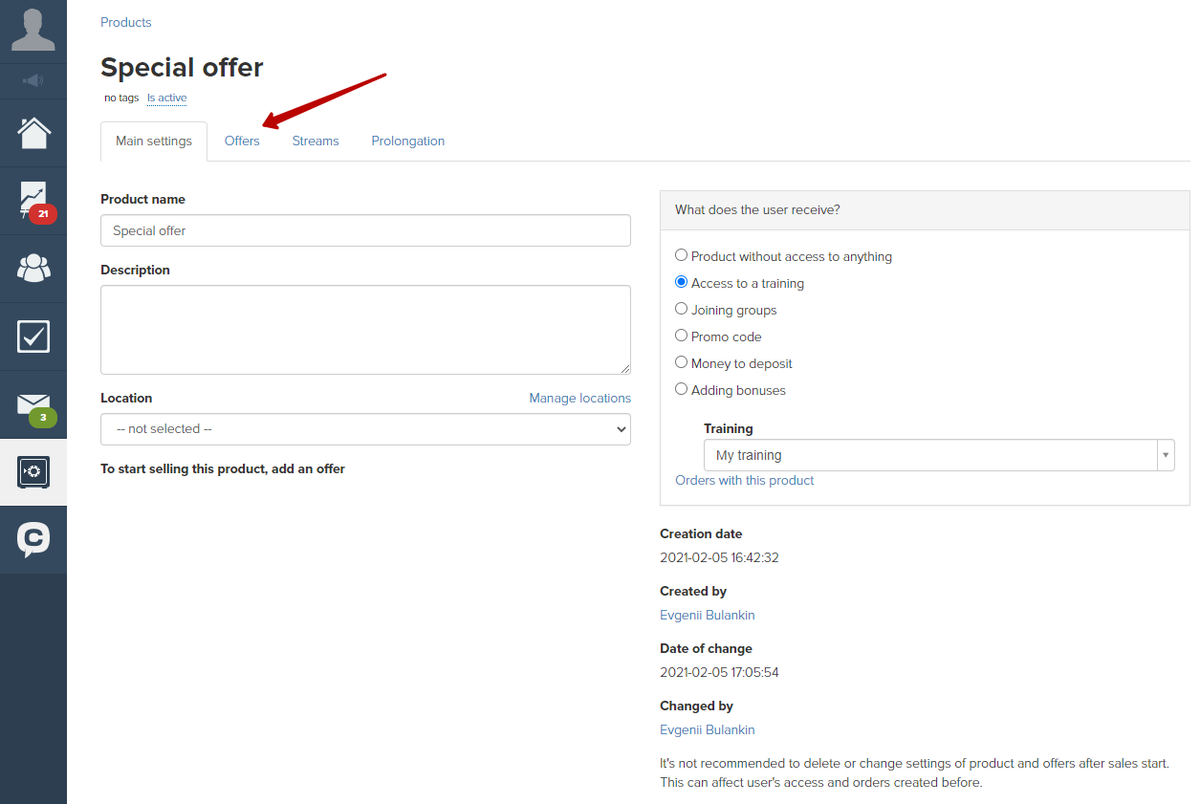This screenshot has width=1200, height=804.
Task: Click into the Product name field
Action: click(x=365, y=231)
